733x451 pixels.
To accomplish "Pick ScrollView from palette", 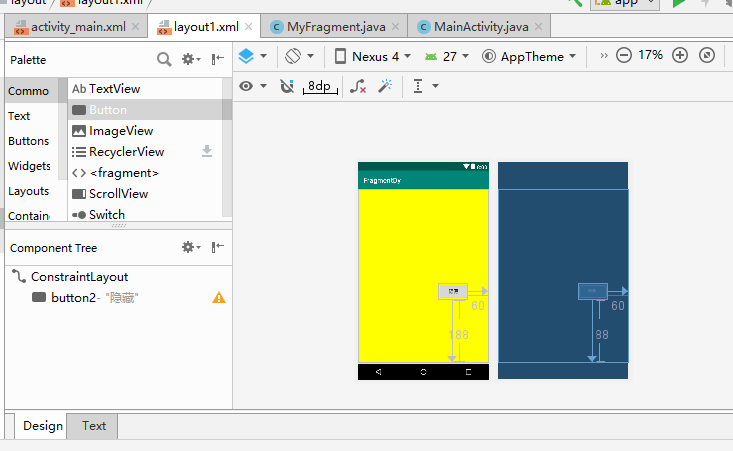I will (145, 194).
